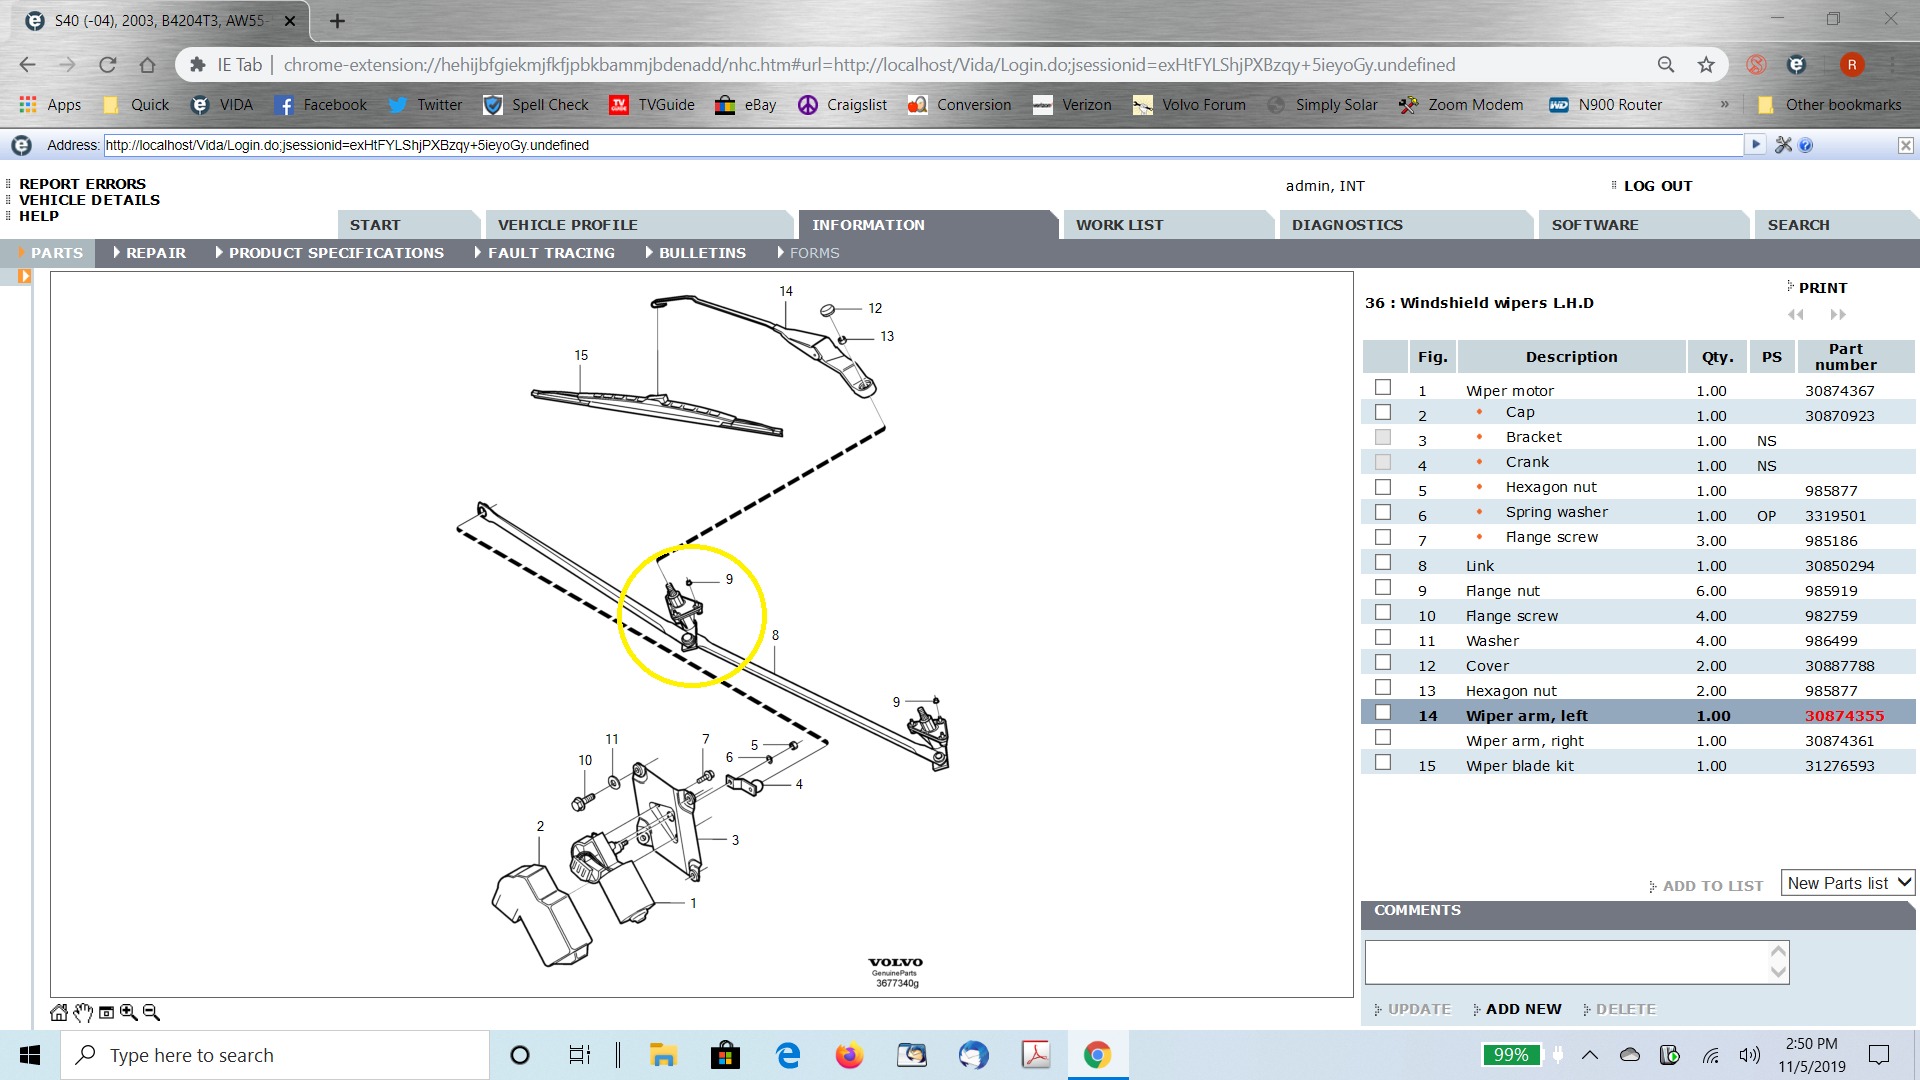This screenshot has height=1080, width=1920.
Task: Click the diagram home reset icon
Action: point(59,1012)
